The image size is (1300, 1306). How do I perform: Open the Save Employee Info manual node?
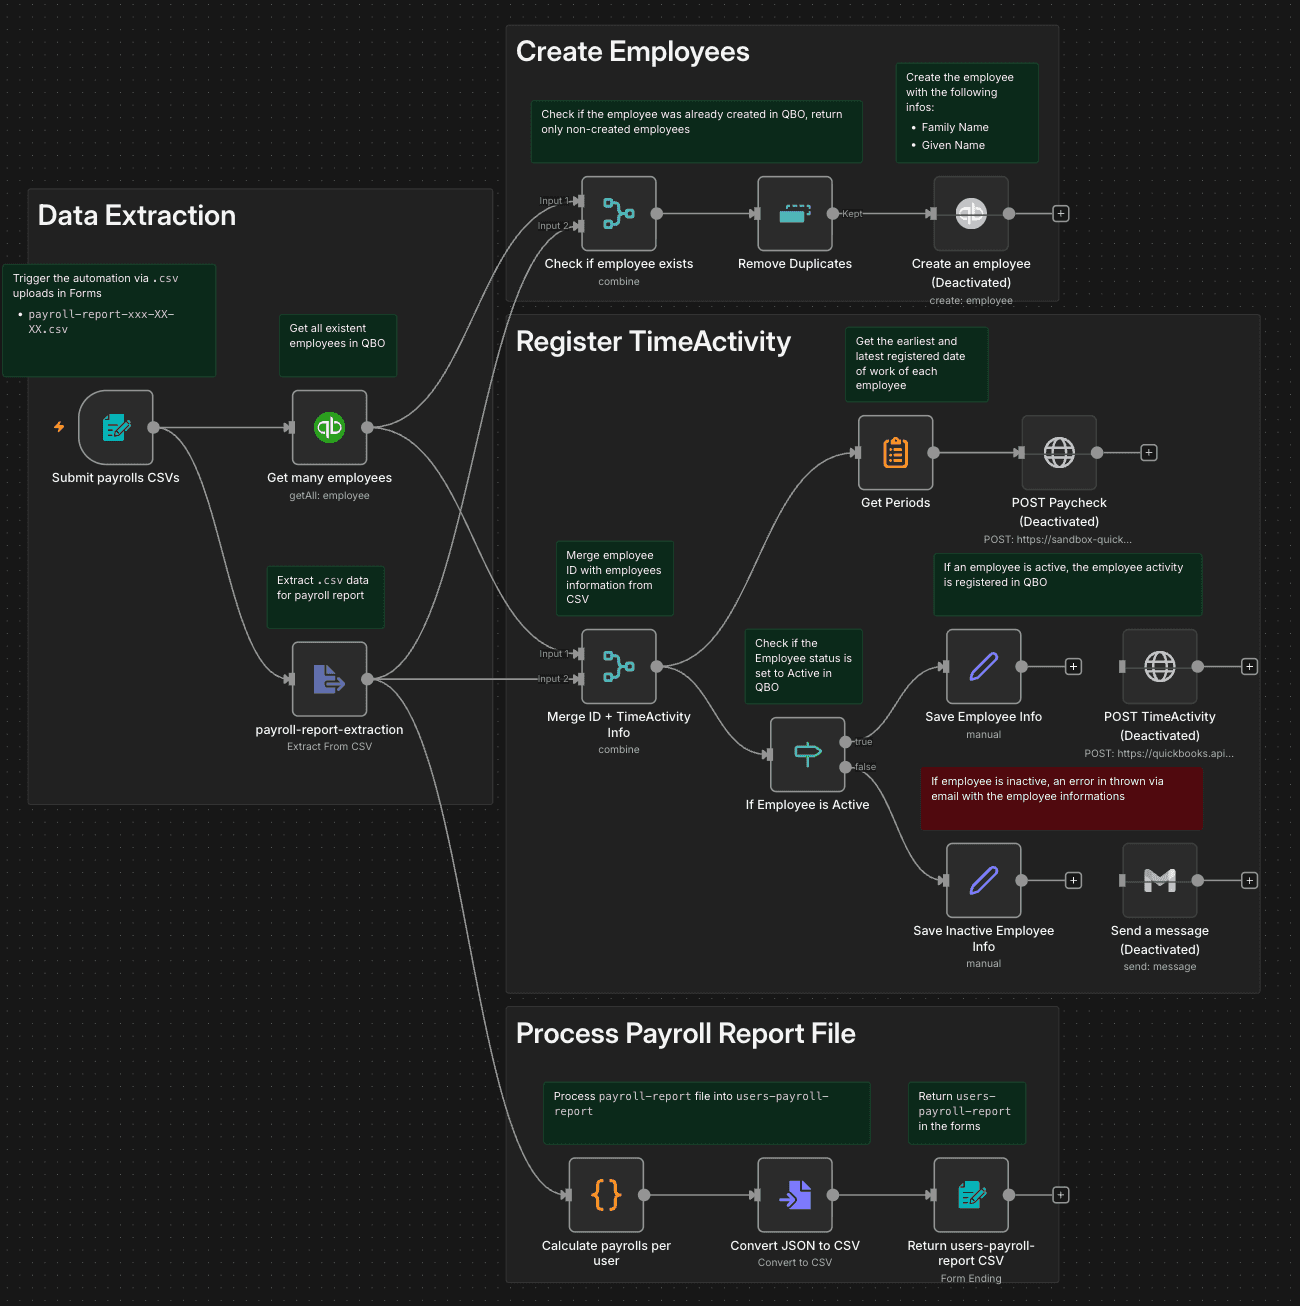coord(983,666)
